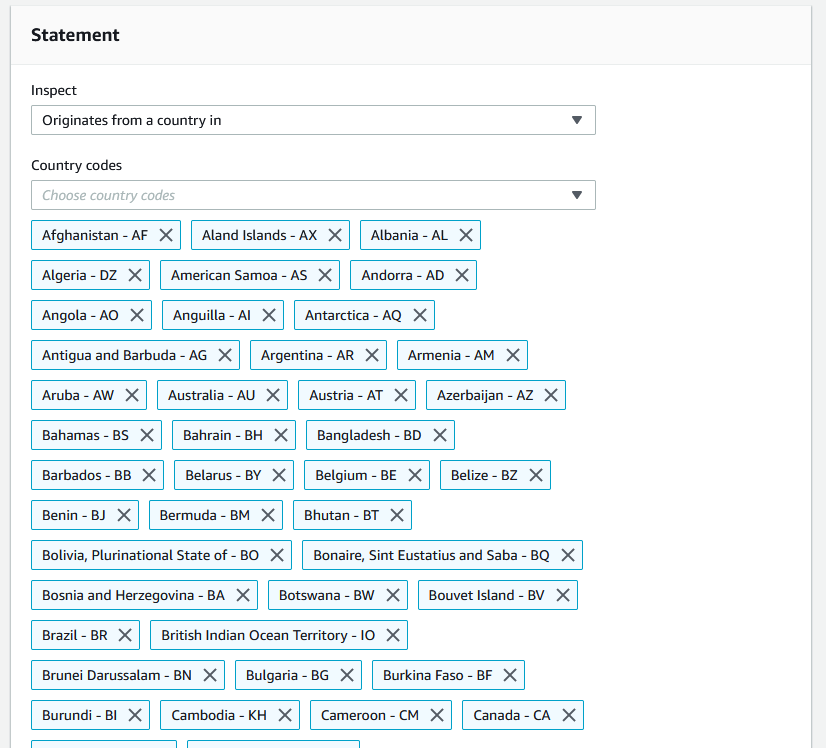Remove American Samoa - AS tag
Viewport: 826px width, 748px height.
(325, 275)
